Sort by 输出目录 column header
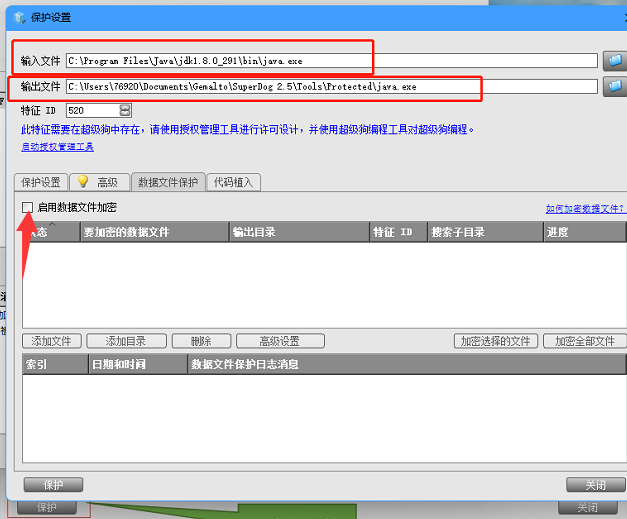 [x=299, y=232]
